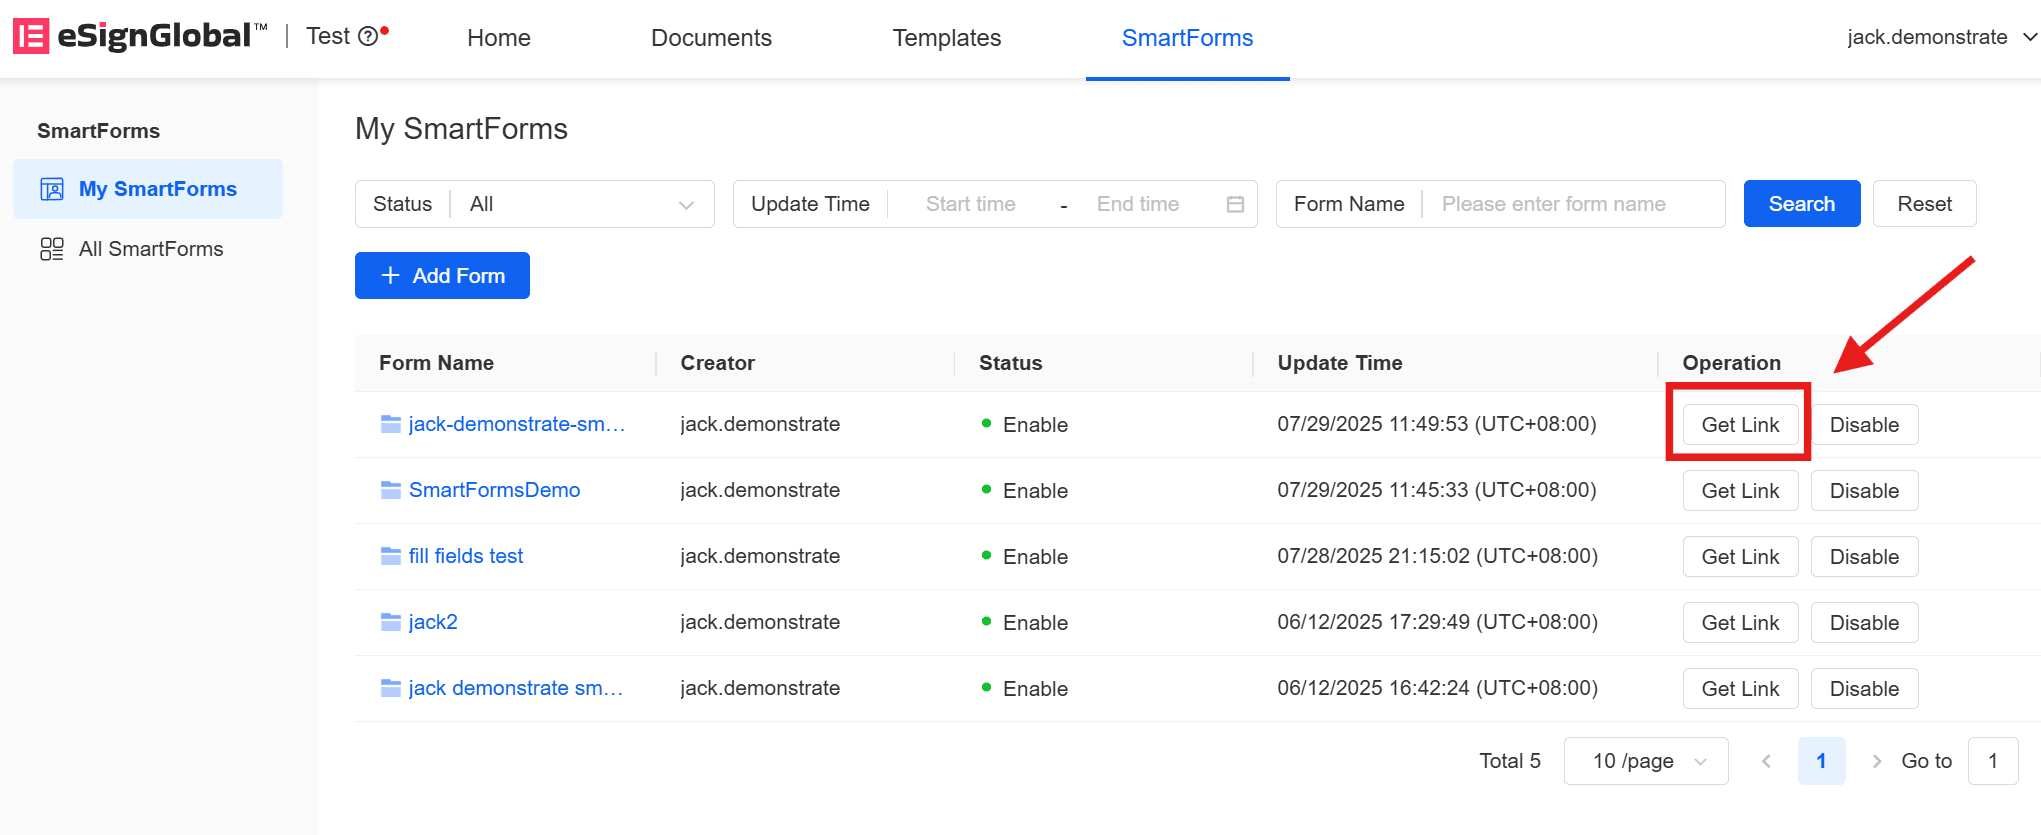Image resolution: width=2041 pixels, height=835 pixels.
Task: Select All SmartForms in the sidebar
Action: click(148, 249)
